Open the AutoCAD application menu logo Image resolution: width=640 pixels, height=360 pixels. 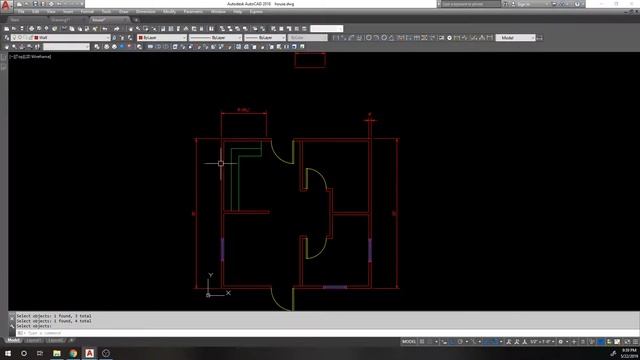tap(5, 5)
